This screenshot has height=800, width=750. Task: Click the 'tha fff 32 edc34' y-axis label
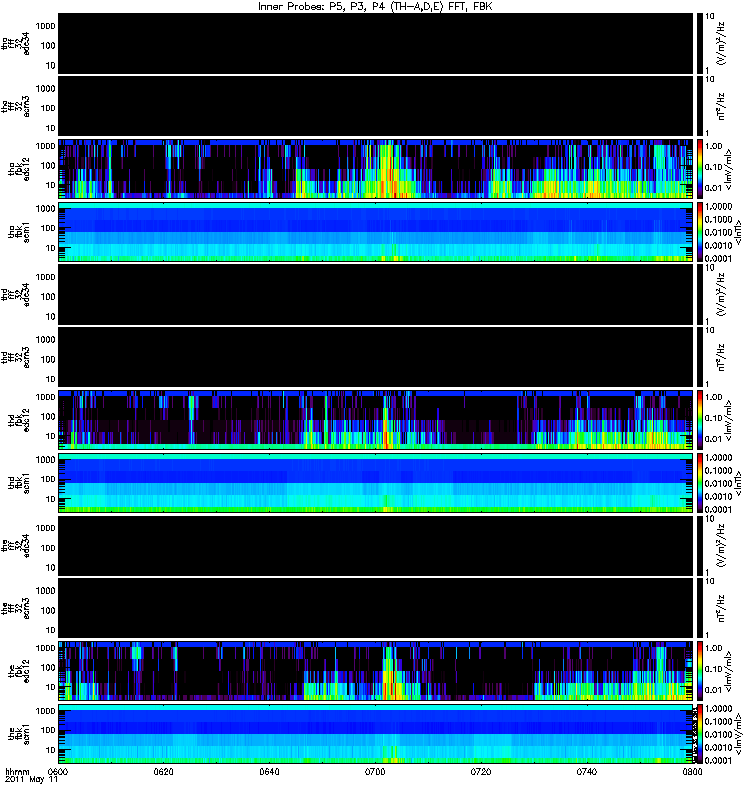pos(16,43)
